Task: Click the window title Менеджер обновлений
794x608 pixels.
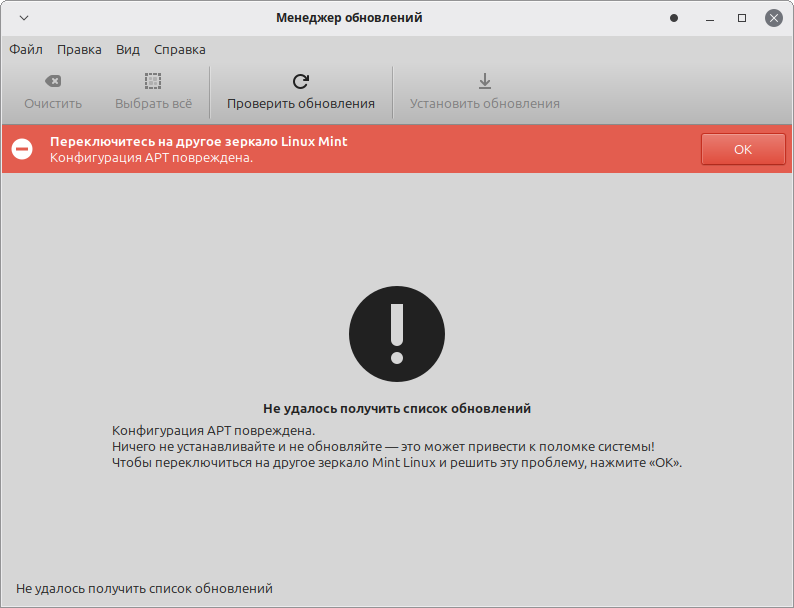Action: pyautogui.click(x=349, y=18)
